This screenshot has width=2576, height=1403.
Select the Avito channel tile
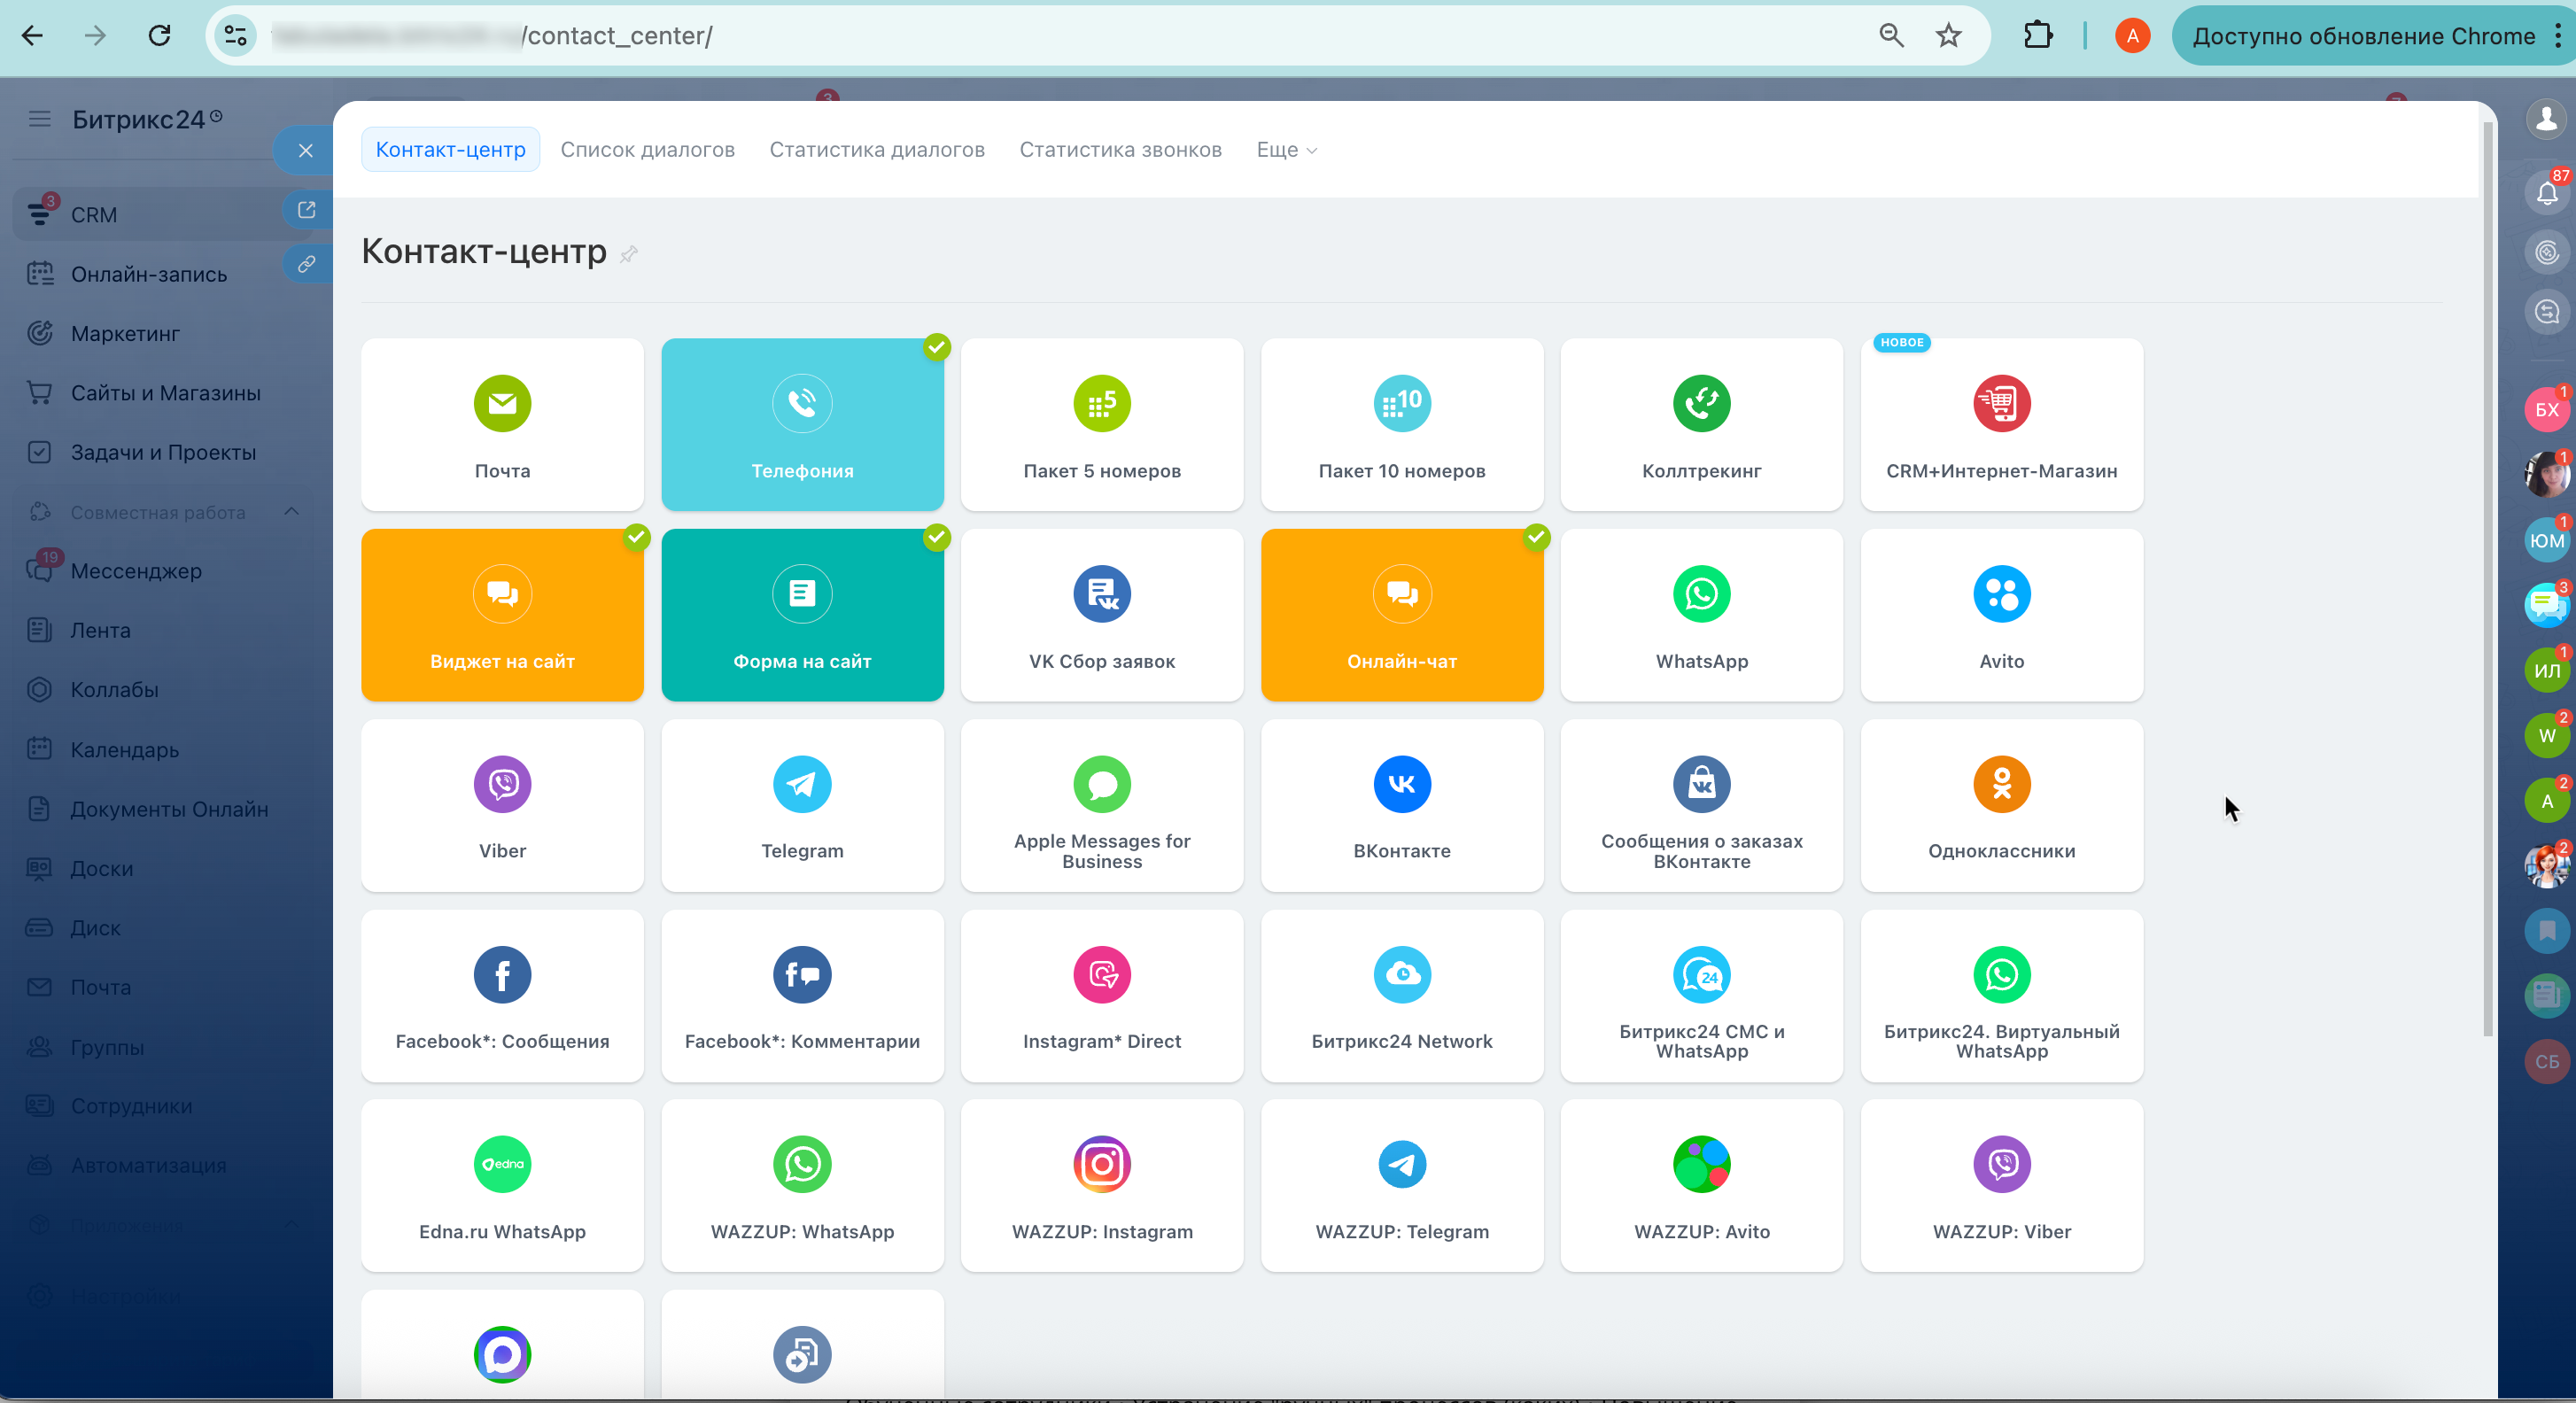tap(2001, 615)
